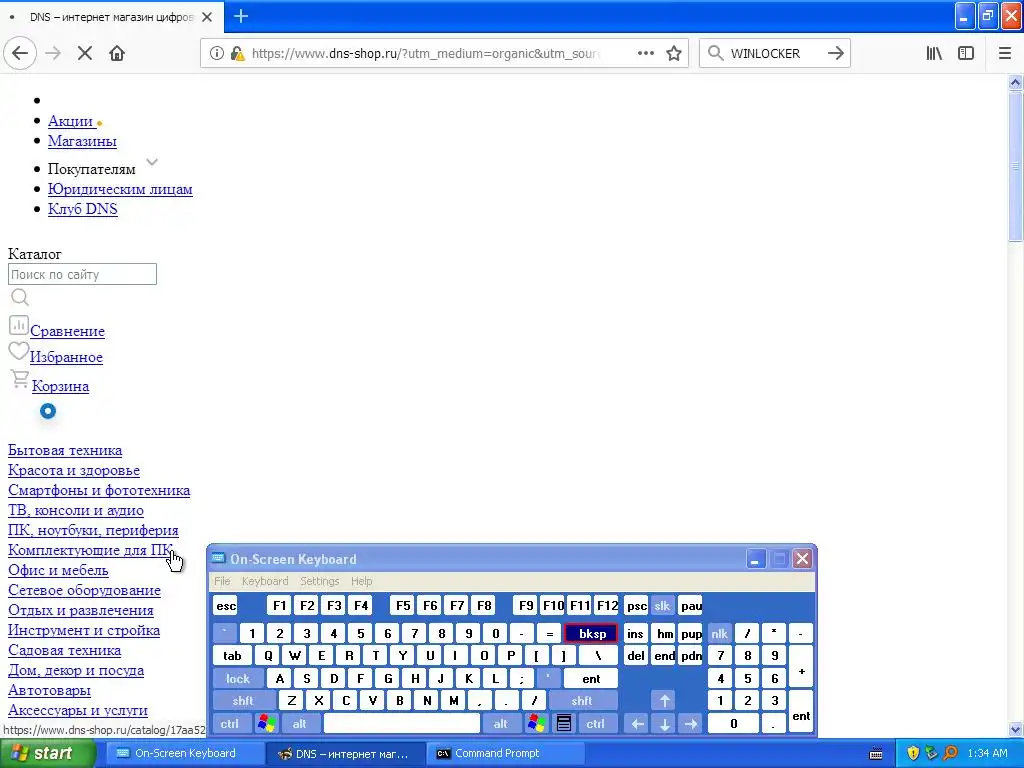Hit the esc key on keyboard
Viewport: 1024px width, 768px height.
click(226, 605)
